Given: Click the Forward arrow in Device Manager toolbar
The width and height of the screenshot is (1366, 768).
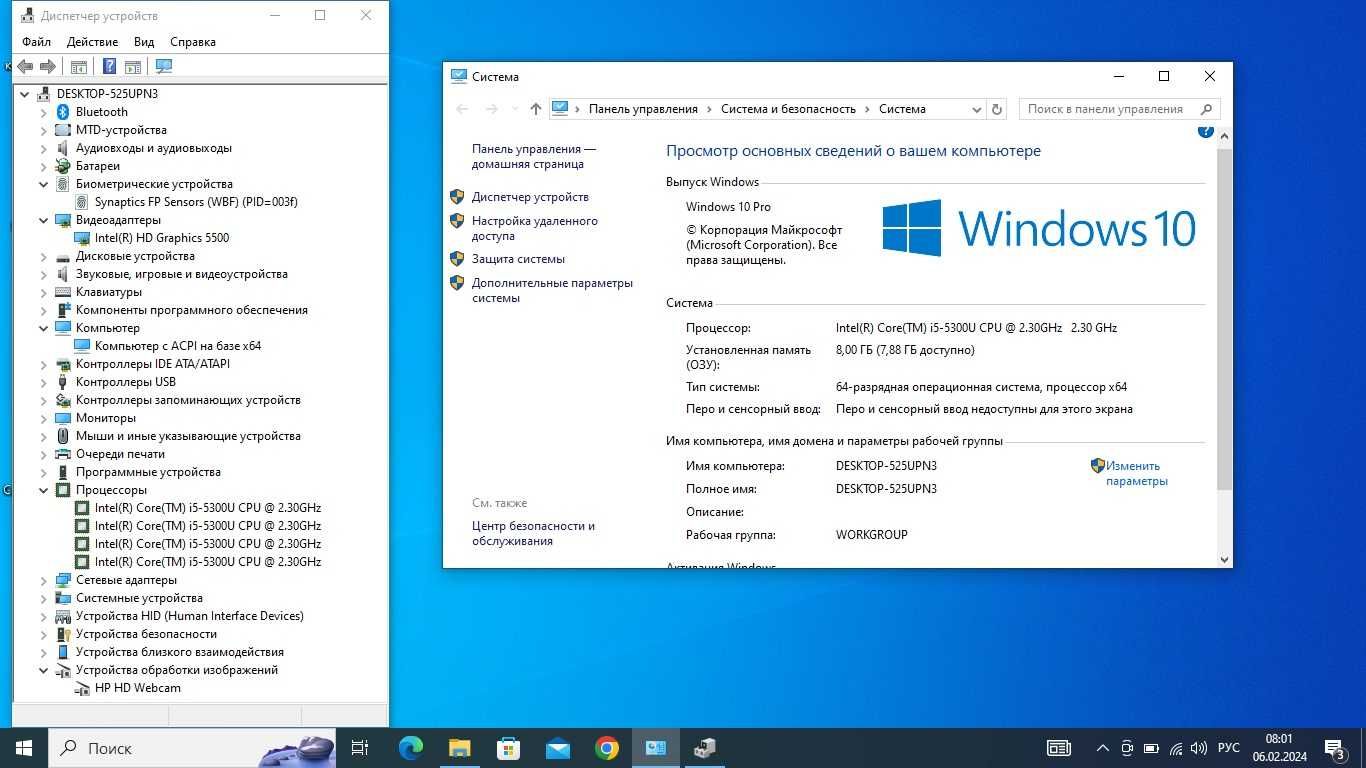Looking at the screenshot, I should (x=47, y=67).
